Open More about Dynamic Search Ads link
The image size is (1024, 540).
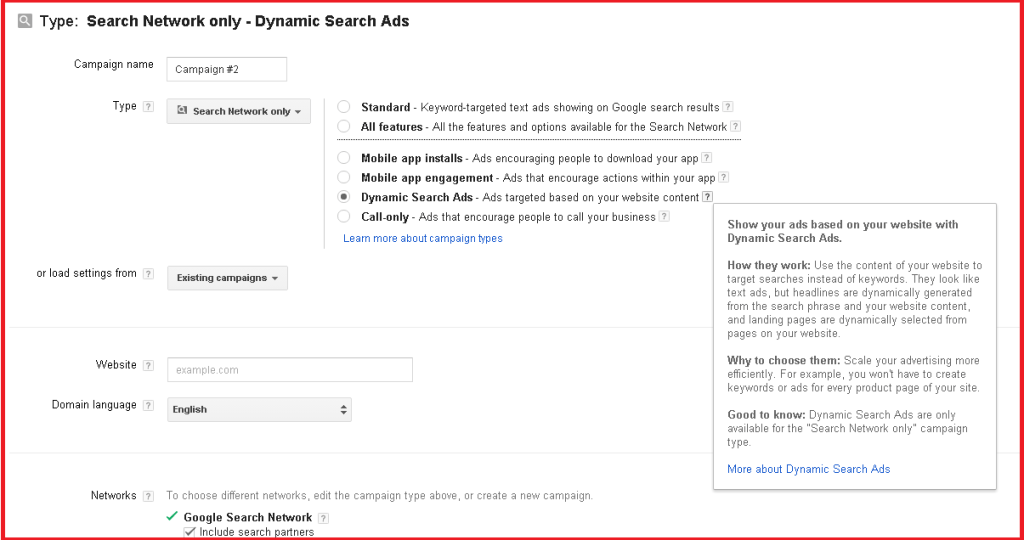tap(808, 469)
